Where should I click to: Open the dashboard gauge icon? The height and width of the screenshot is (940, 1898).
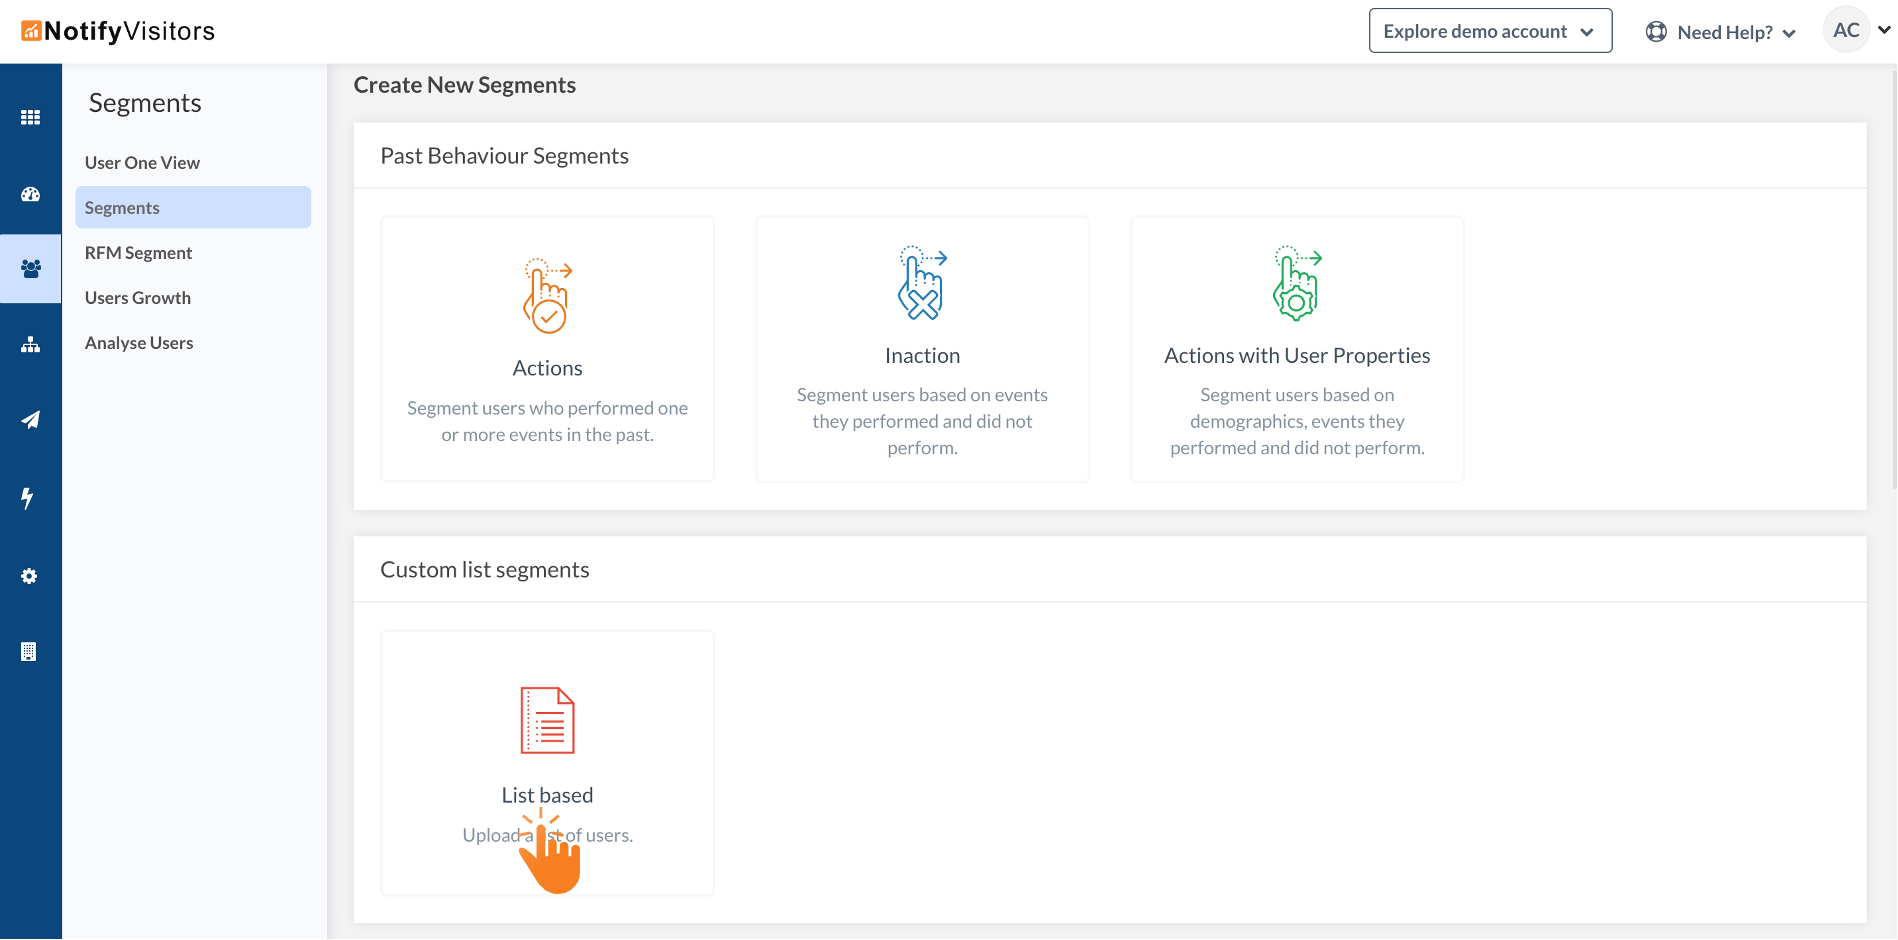tap(30, 194)
